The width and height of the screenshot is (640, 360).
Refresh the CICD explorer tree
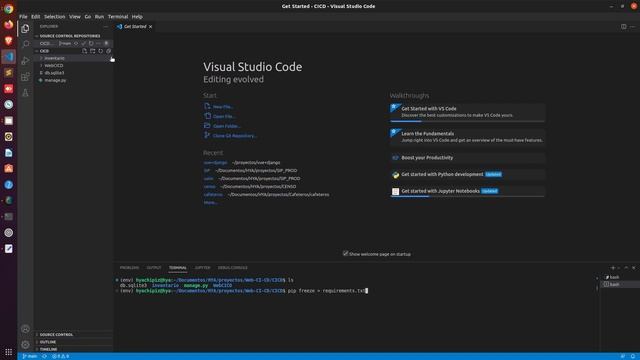click(100, 51)
